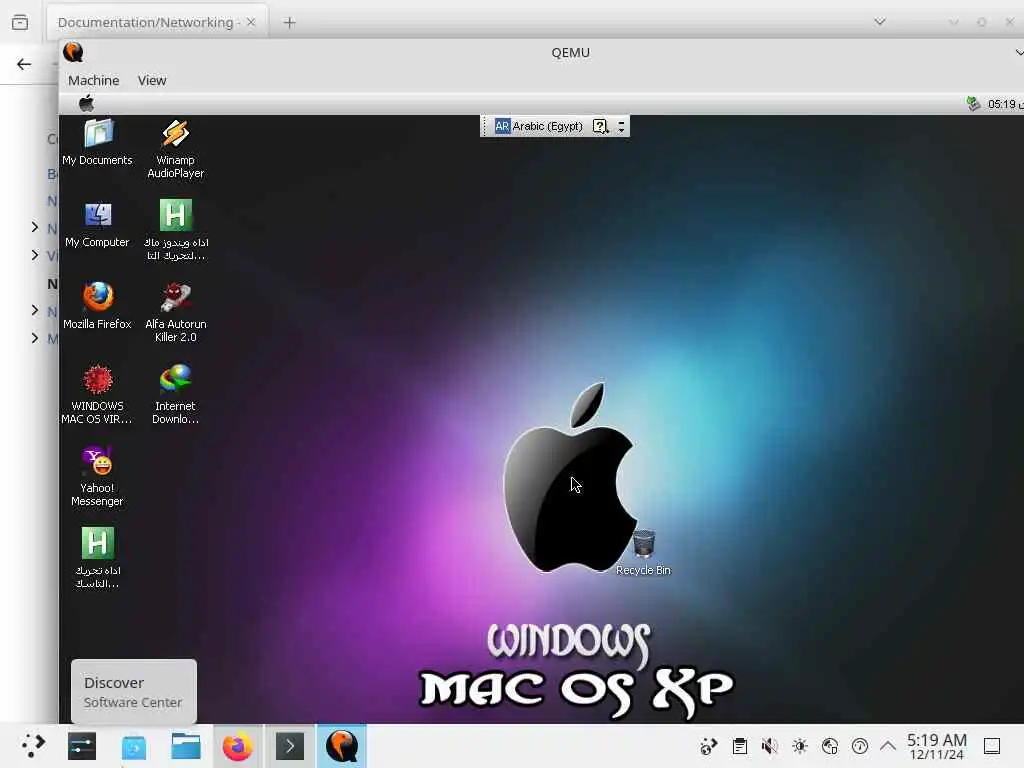Open brightness and color tray icon
Viewport: 1024px width, 768px height.
[x=799, y=746]
